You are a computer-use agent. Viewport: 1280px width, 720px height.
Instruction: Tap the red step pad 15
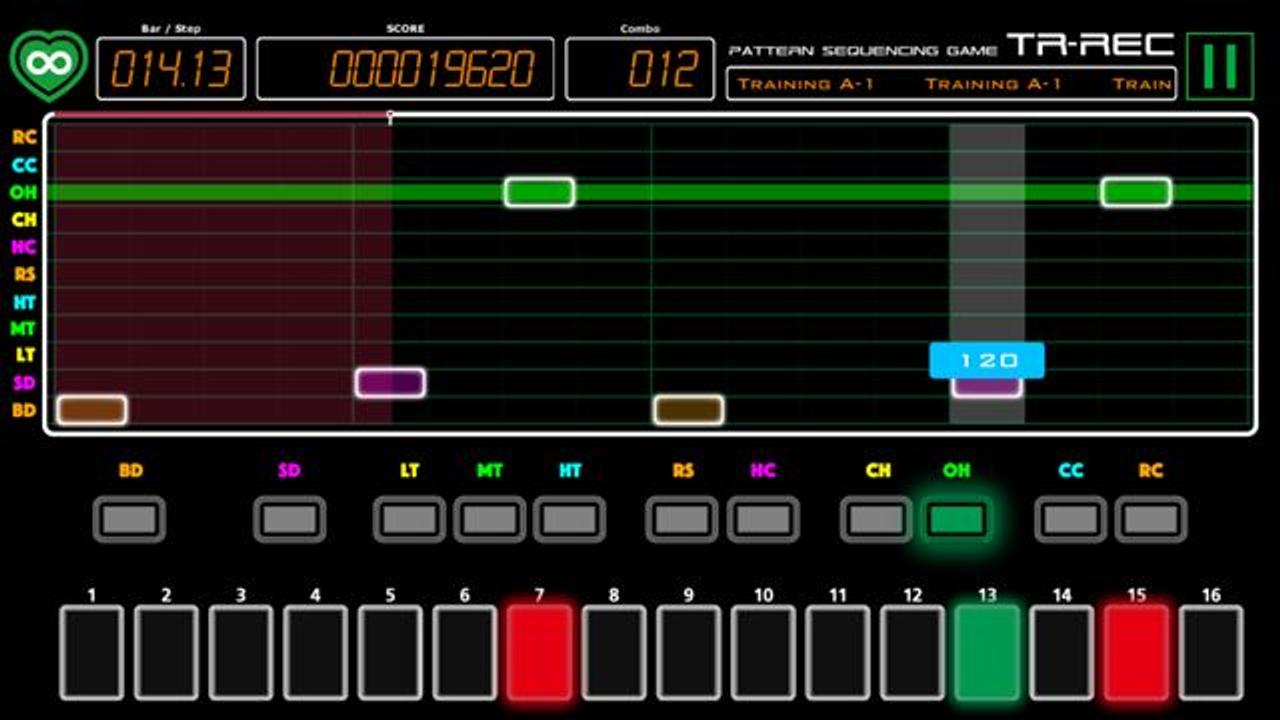pos(1137,652)
